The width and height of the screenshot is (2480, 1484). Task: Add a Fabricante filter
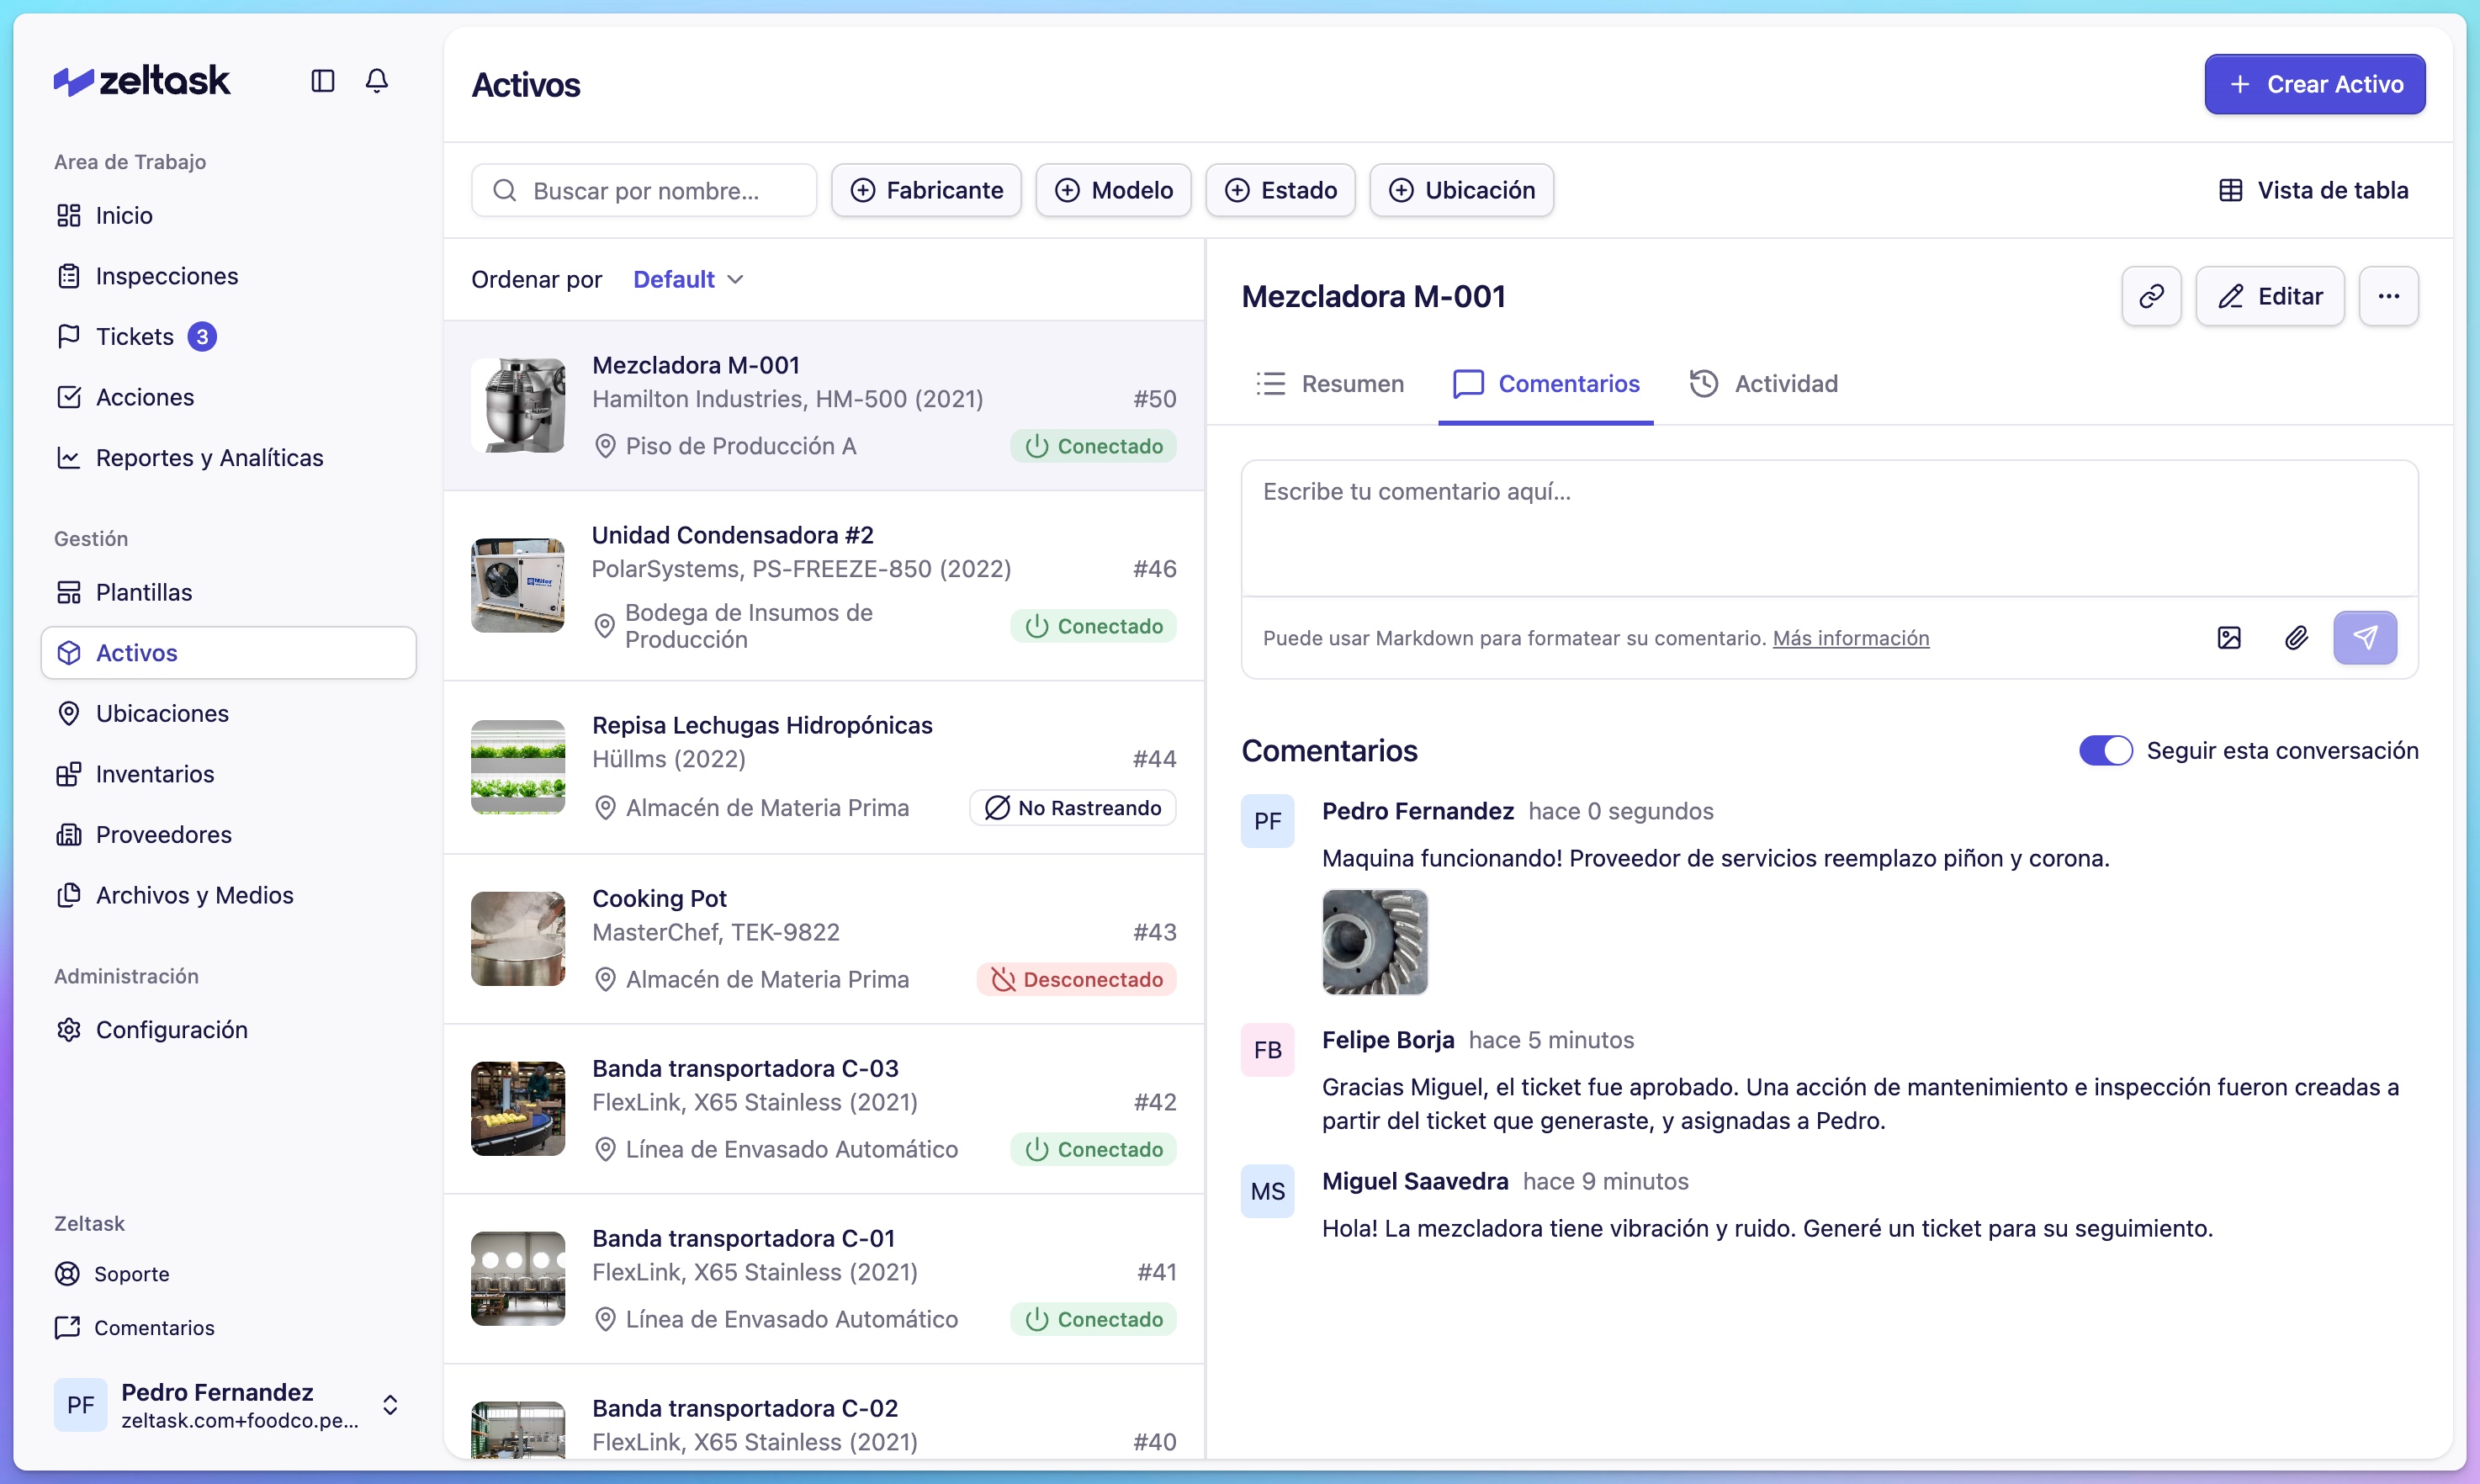click(926, 190)
